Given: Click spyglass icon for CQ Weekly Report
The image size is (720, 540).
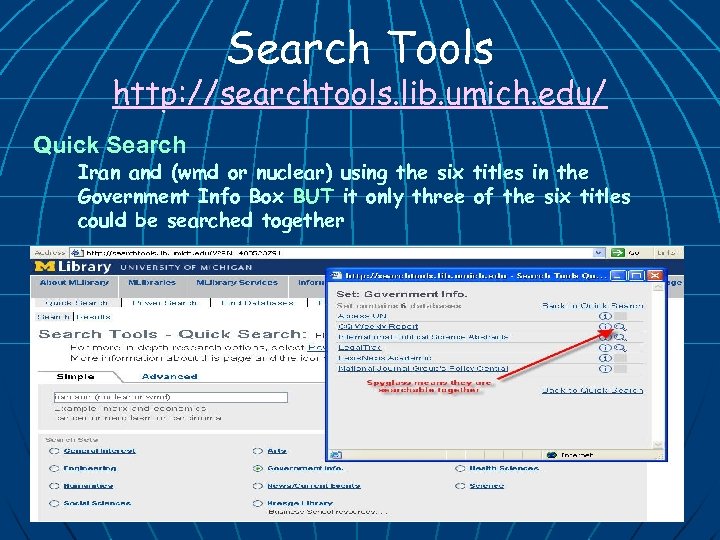Looking at the screenshot, I should point(620,326).
